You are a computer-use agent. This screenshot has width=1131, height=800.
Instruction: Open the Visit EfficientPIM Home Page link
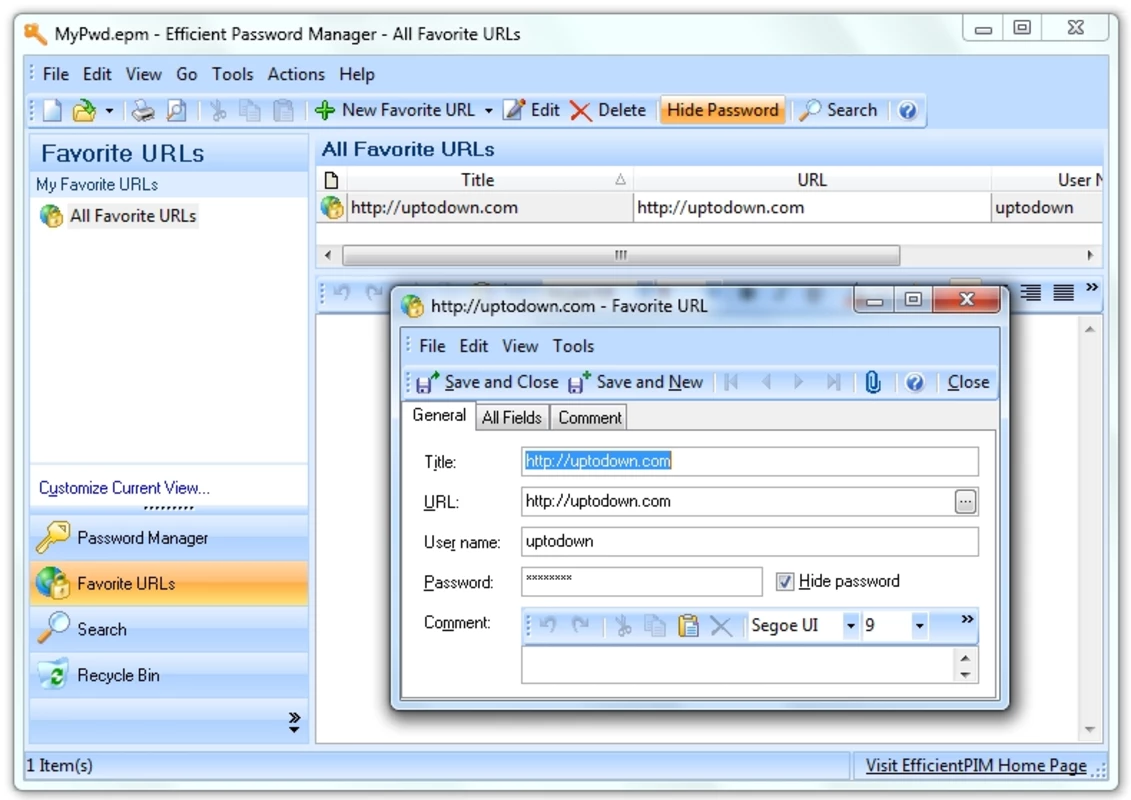pyautogui.click(x=976, y=765)
